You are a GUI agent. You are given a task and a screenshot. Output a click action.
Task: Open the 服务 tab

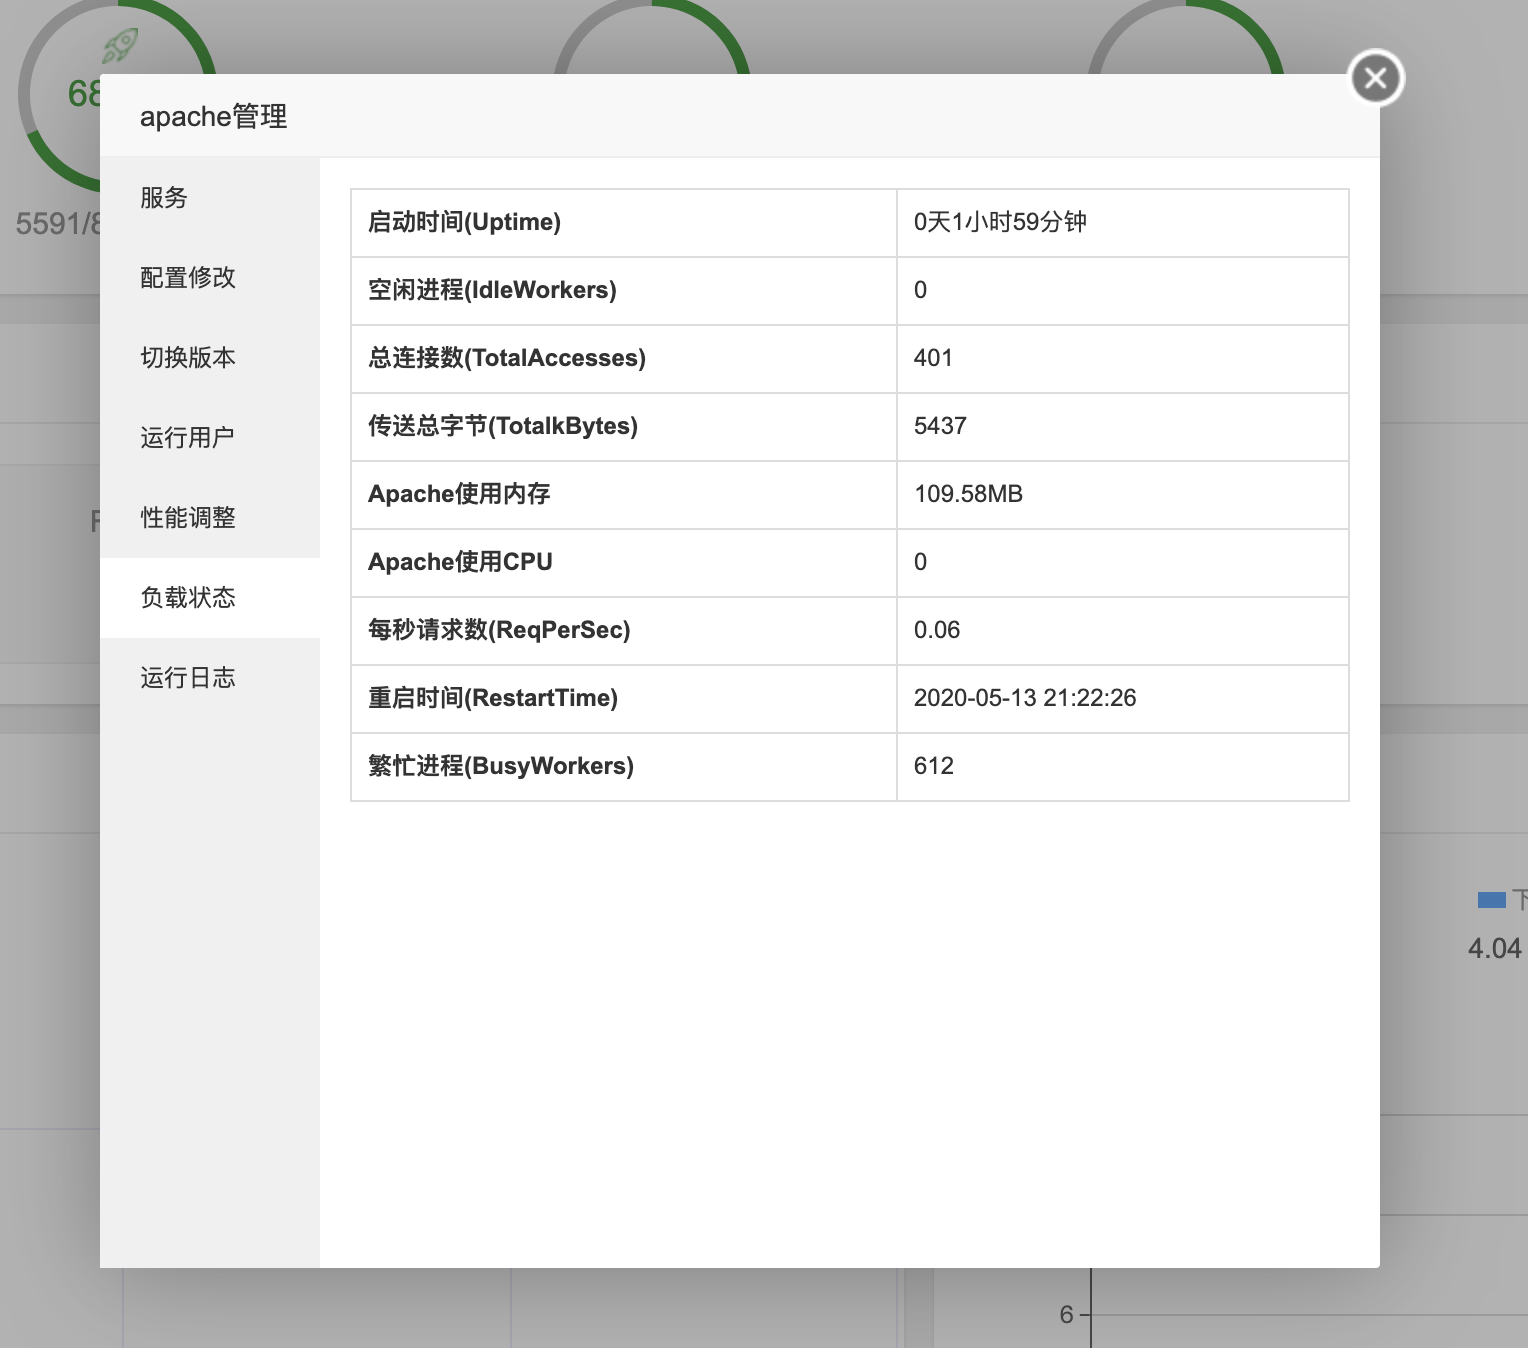[x=210, y=197]
